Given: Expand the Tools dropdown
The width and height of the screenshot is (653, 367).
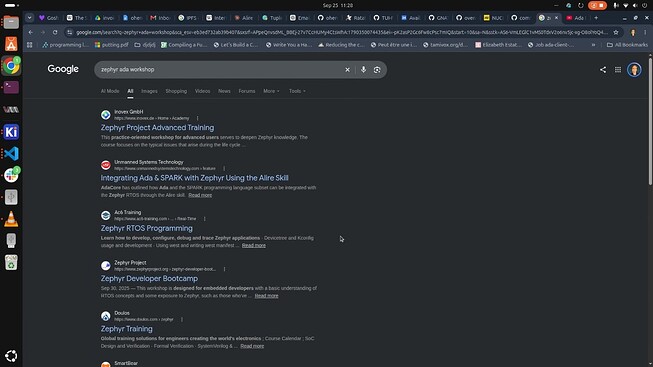Looking at the screenshot, I should tap(297, 91).
